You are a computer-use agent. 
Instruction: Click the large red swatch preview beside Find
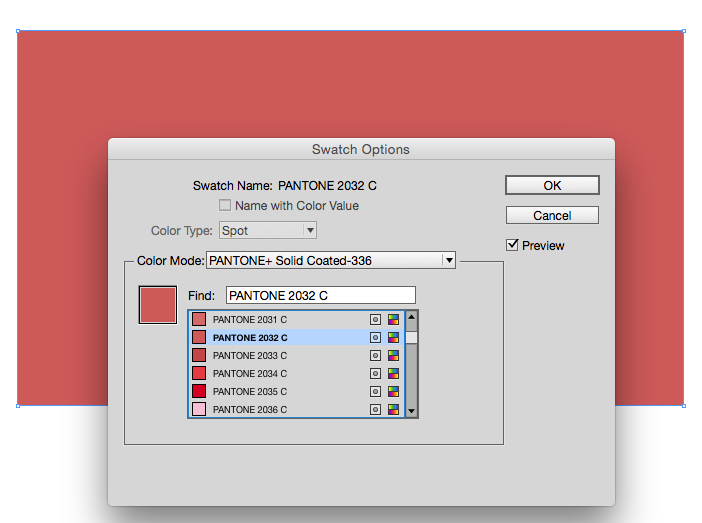pyautogui.click(x=158, y=305)
